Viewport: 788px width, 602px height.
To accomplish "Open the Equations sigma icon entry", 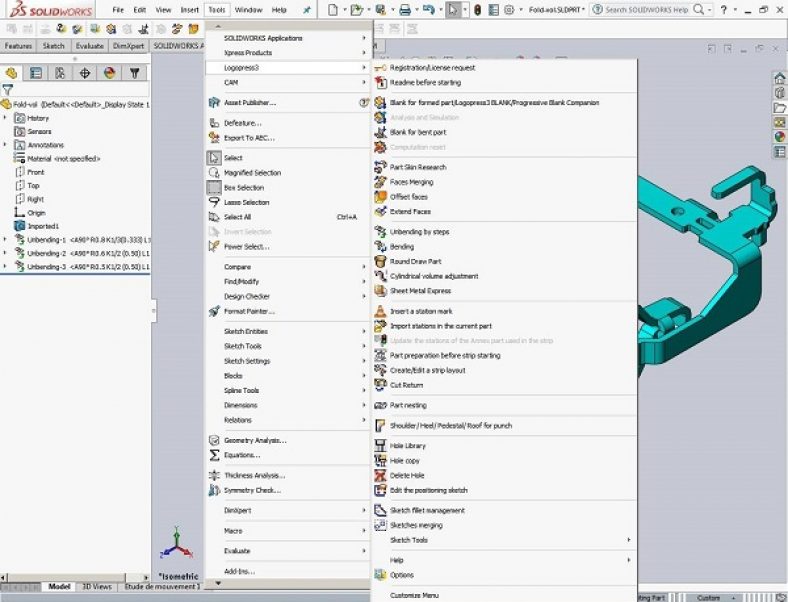I will 213,455.
